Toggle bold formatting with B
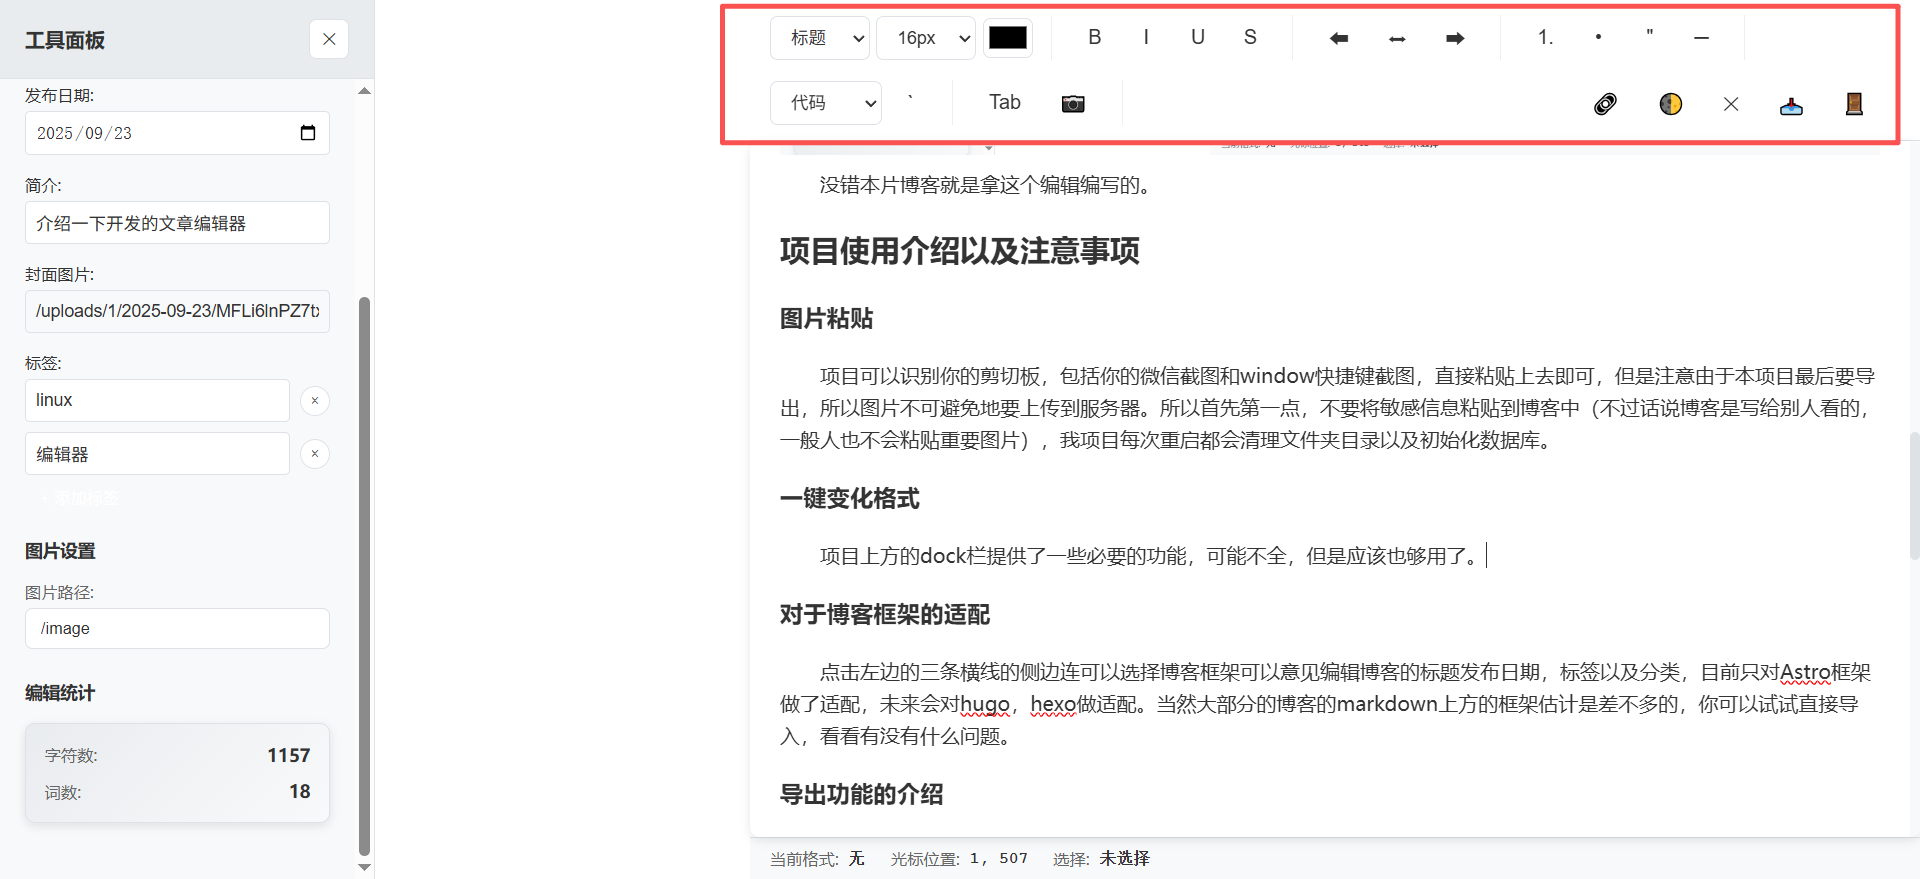 [1094, 37]
